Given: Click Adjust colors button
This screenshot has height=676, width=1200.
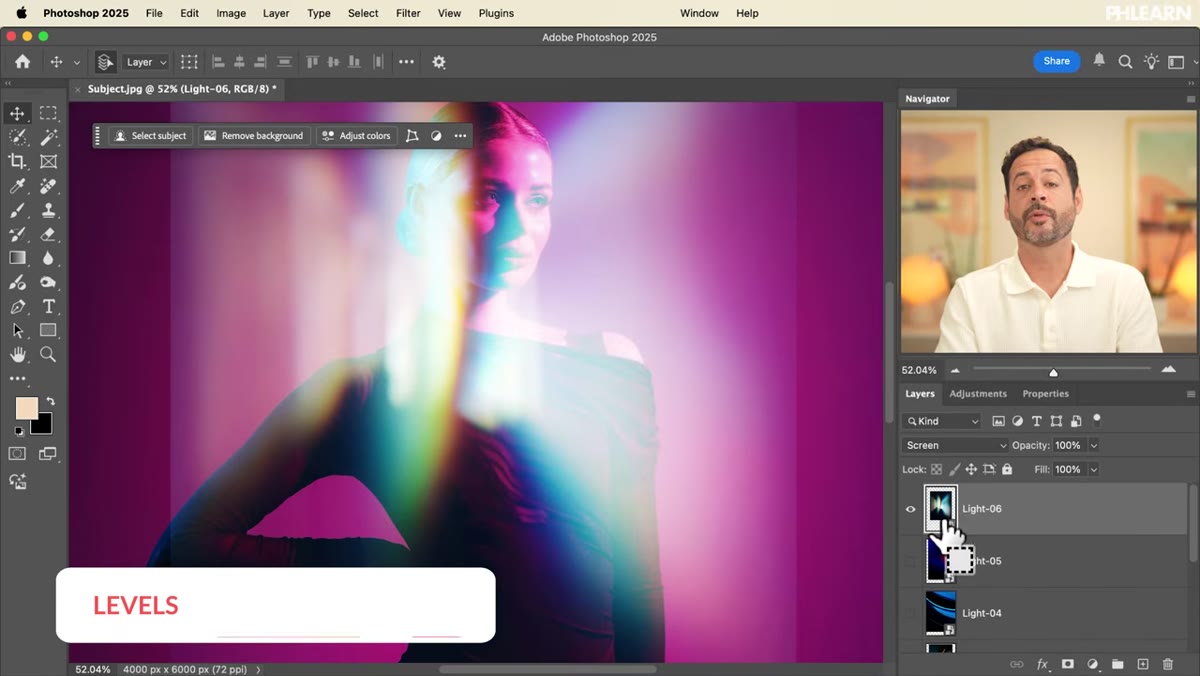Looking at the screenshot, I should (x=356, y=136).
